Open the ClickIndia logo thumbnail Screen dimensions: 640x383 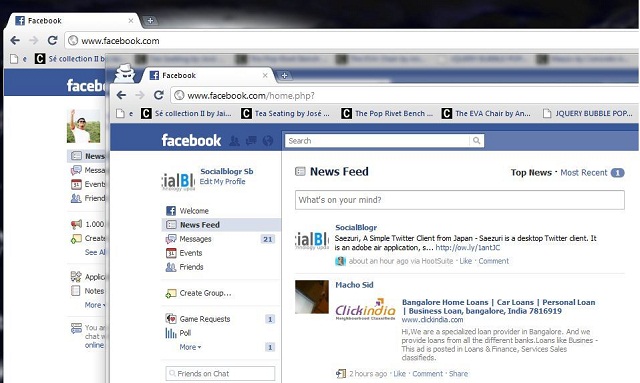(x=365, y=309)
